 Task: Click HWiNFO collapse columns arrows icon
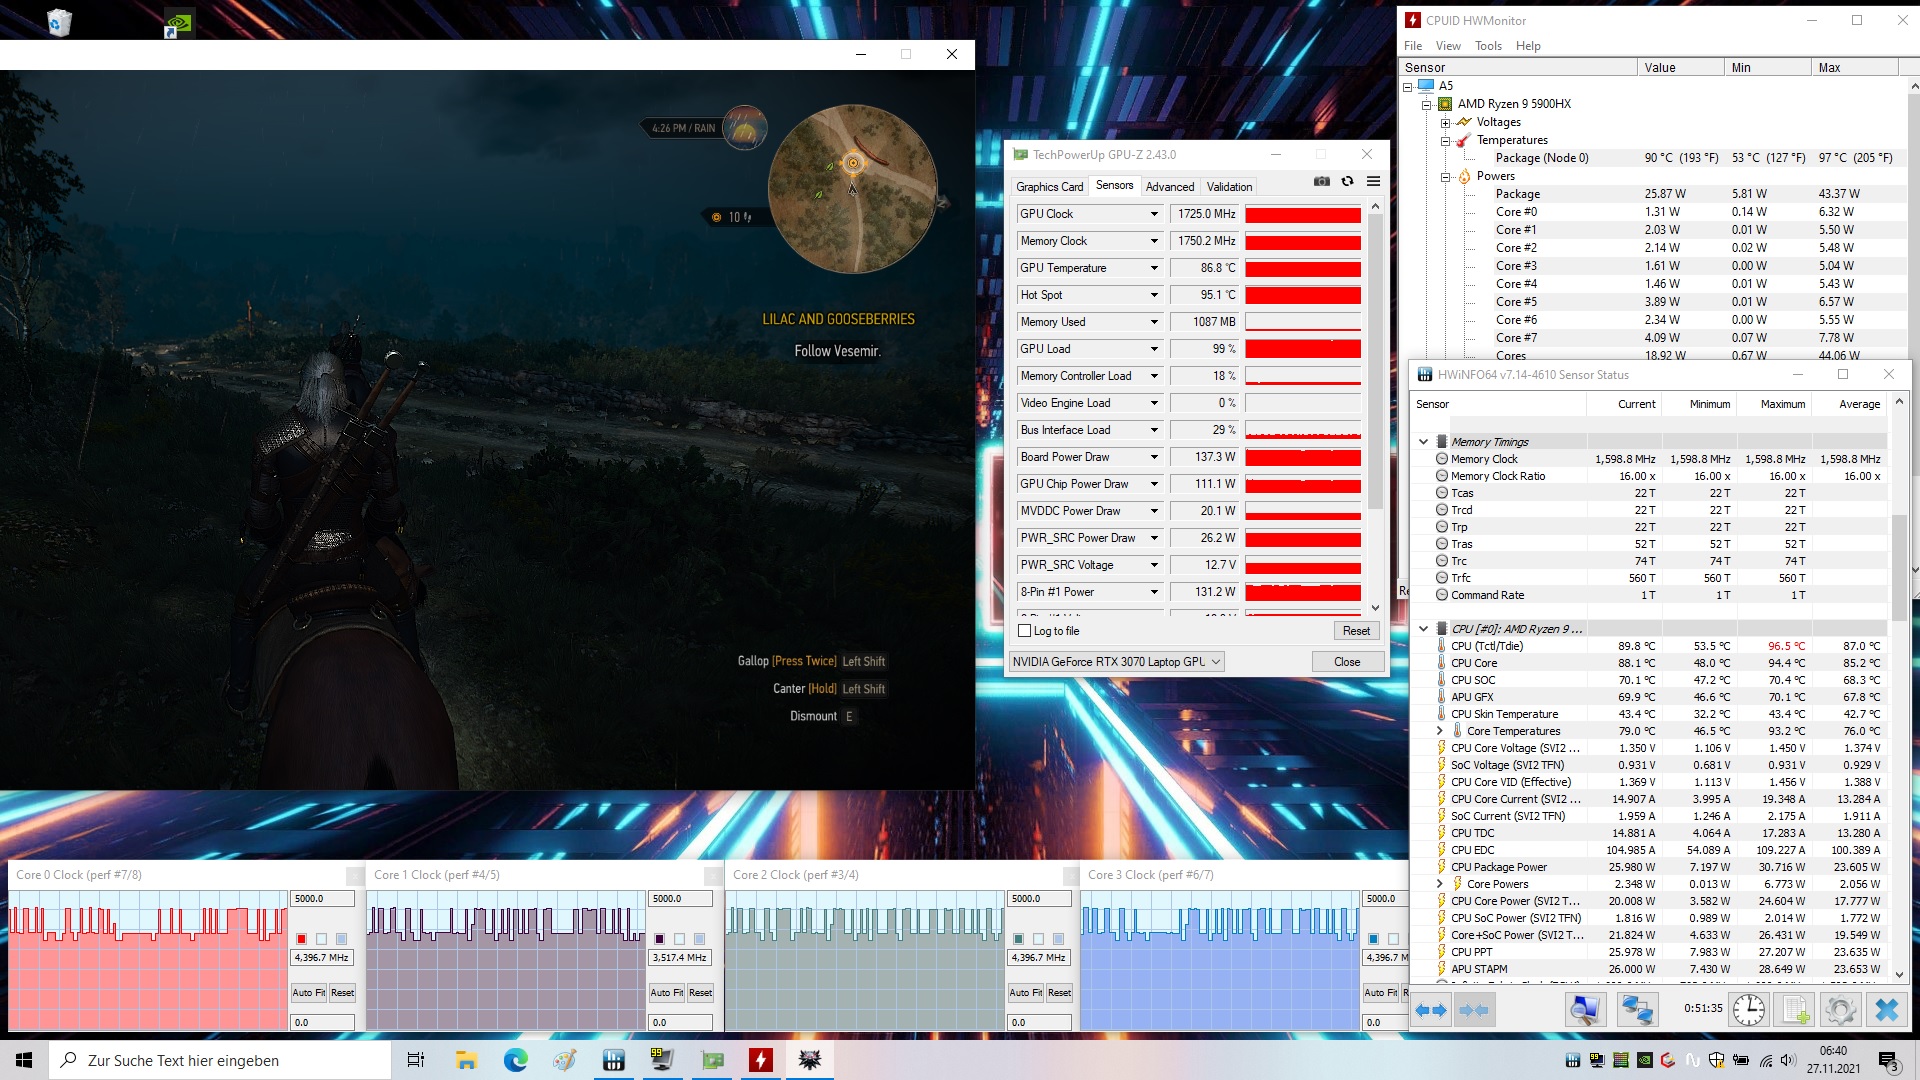coord(1474,1010)
